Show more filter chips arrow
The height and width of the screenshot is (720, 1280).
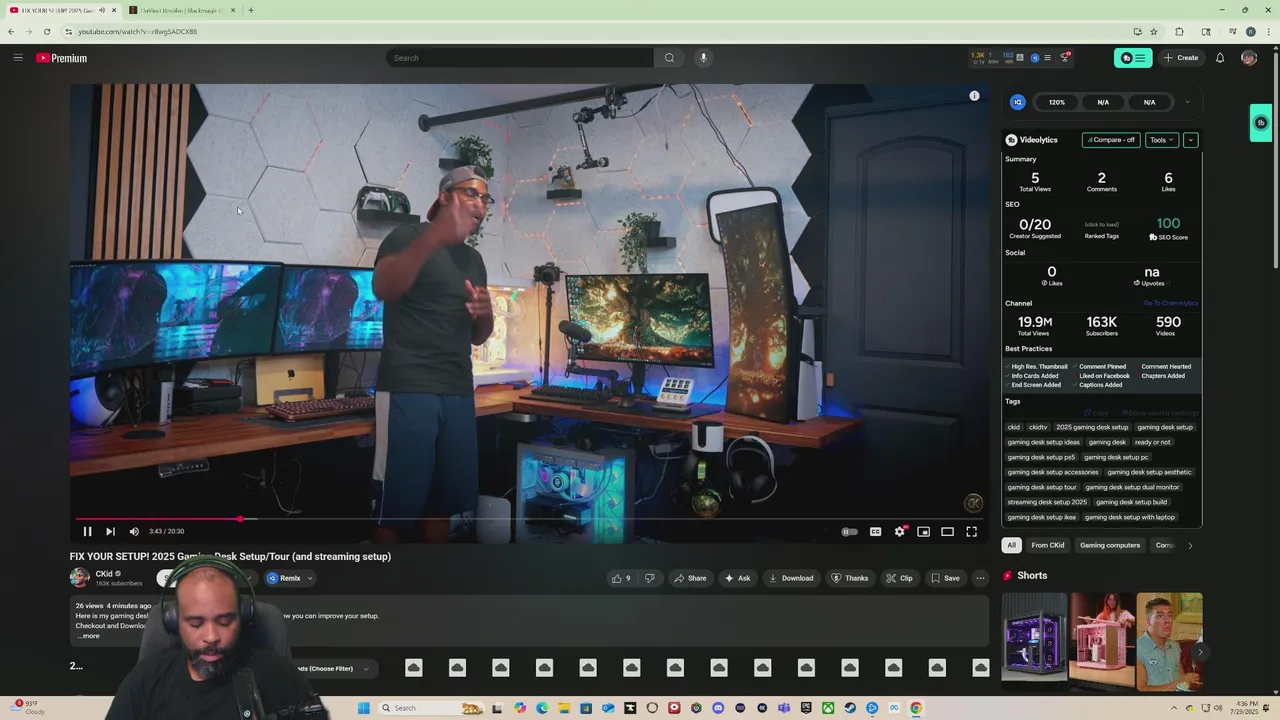click(x=1190, y=545)
